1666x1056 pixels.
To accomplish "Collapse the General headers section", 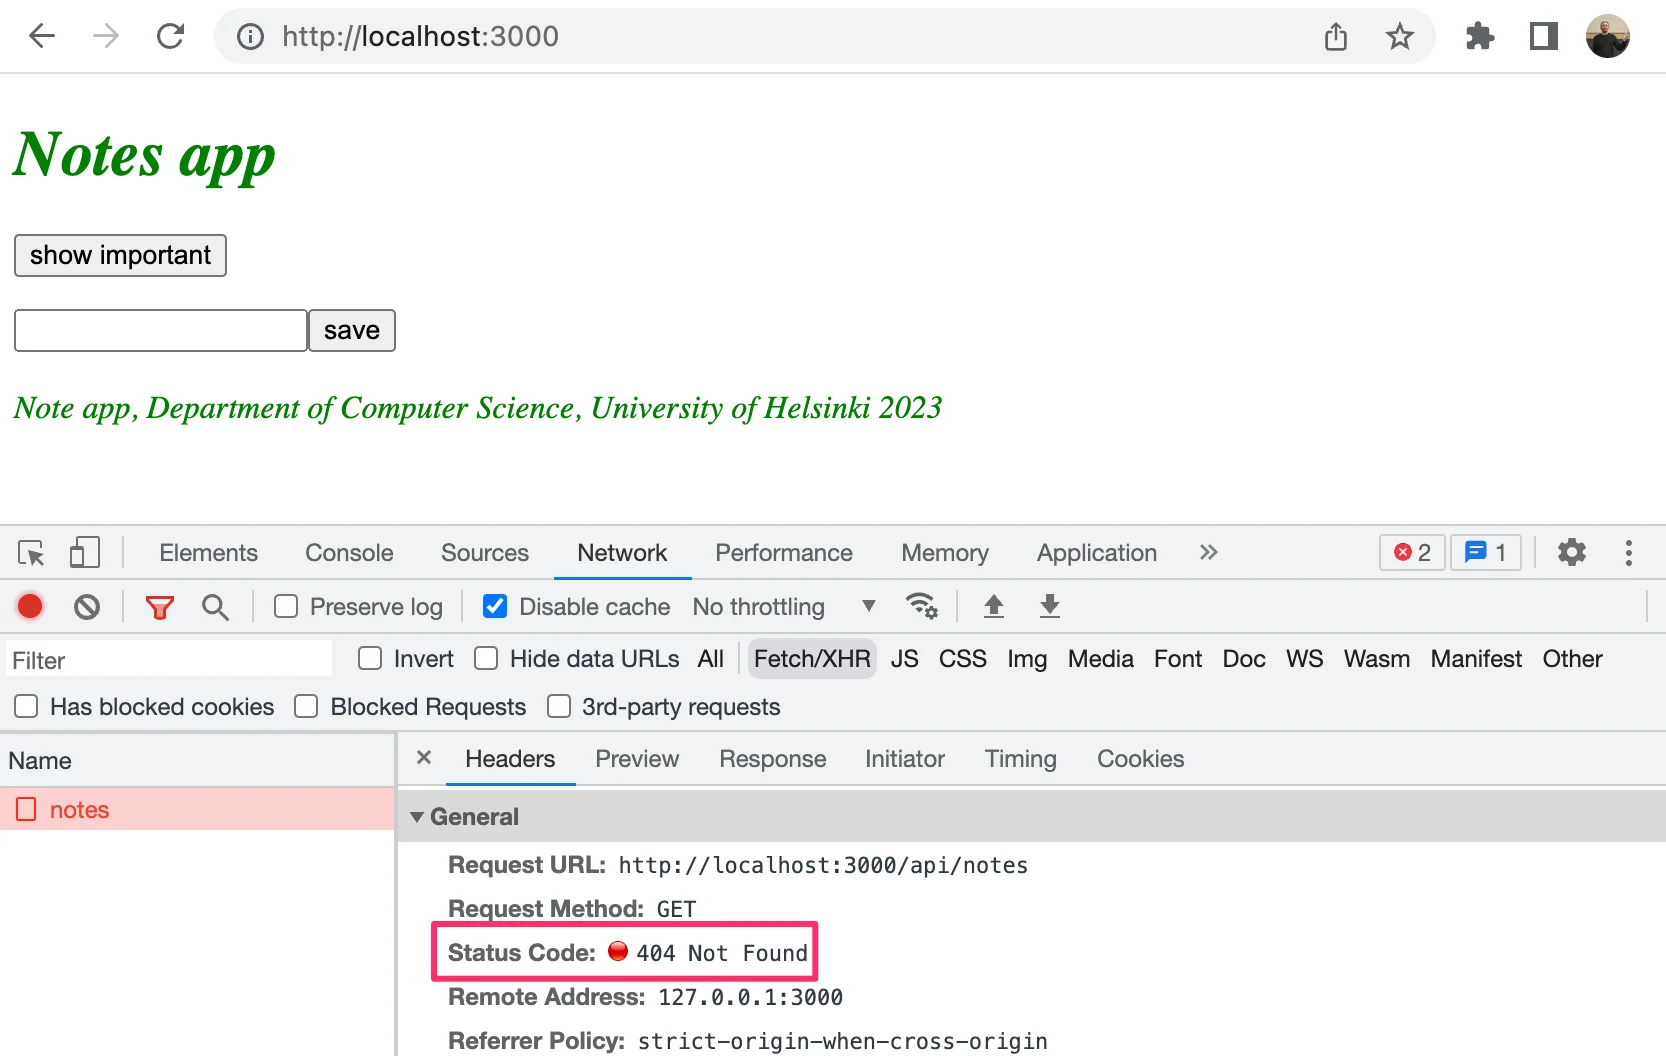I will tap(417, 817).
